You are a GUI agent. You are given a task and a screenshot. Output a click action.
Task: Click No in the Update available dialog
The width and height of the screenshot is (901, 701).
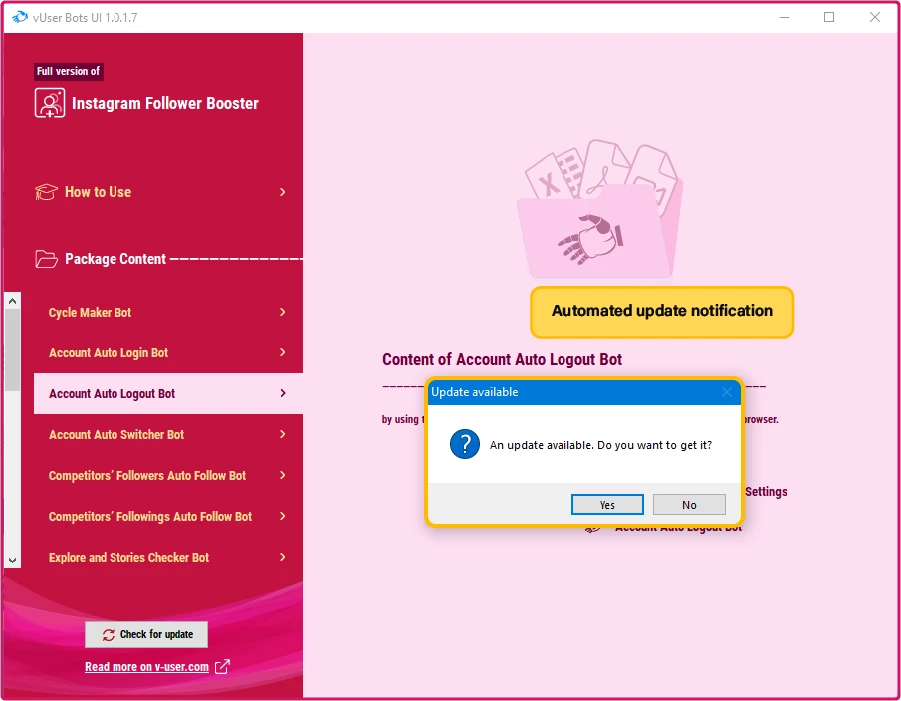[x=689, y=504]
